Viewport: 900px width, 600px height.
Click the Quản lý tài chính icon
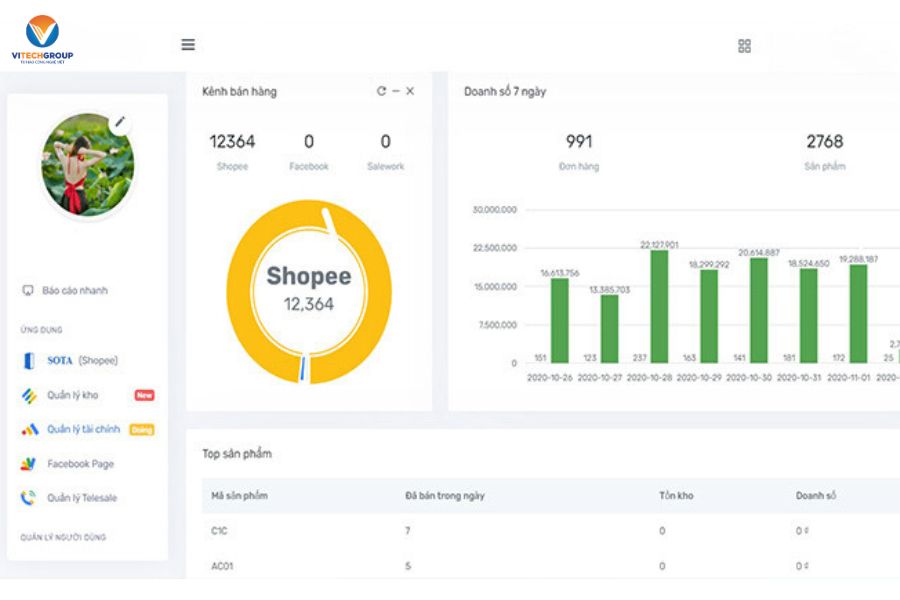click(x=30, y=429)
